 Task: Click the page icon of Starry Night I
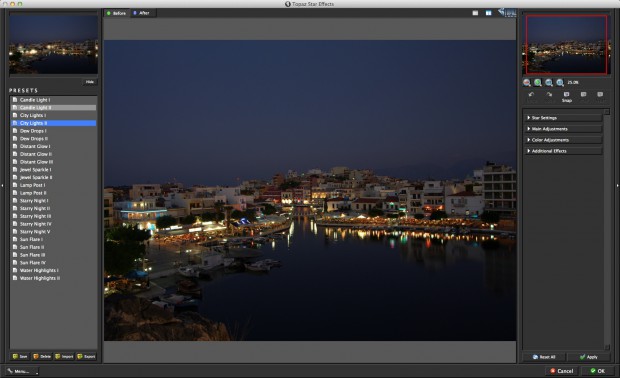click(15, 200)
